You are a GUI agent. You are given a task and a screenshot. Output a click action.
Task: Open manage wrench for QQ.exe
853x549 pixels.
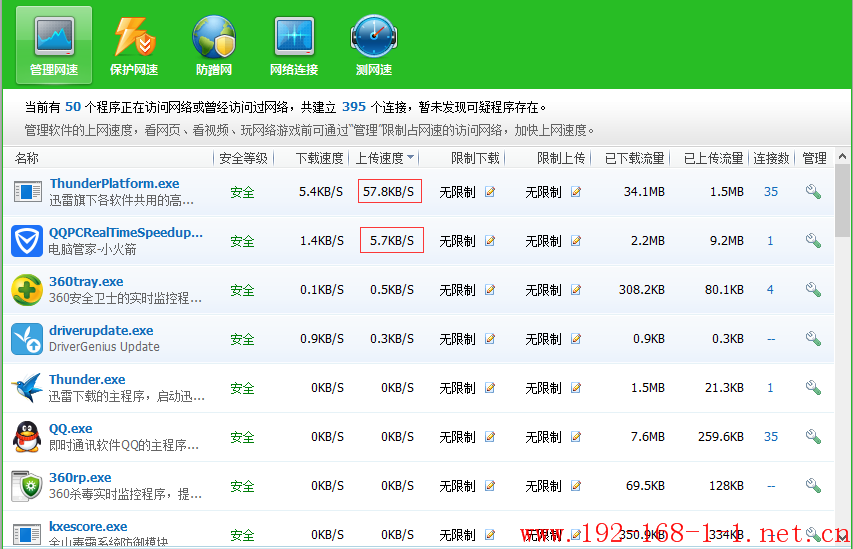(813, 436)
